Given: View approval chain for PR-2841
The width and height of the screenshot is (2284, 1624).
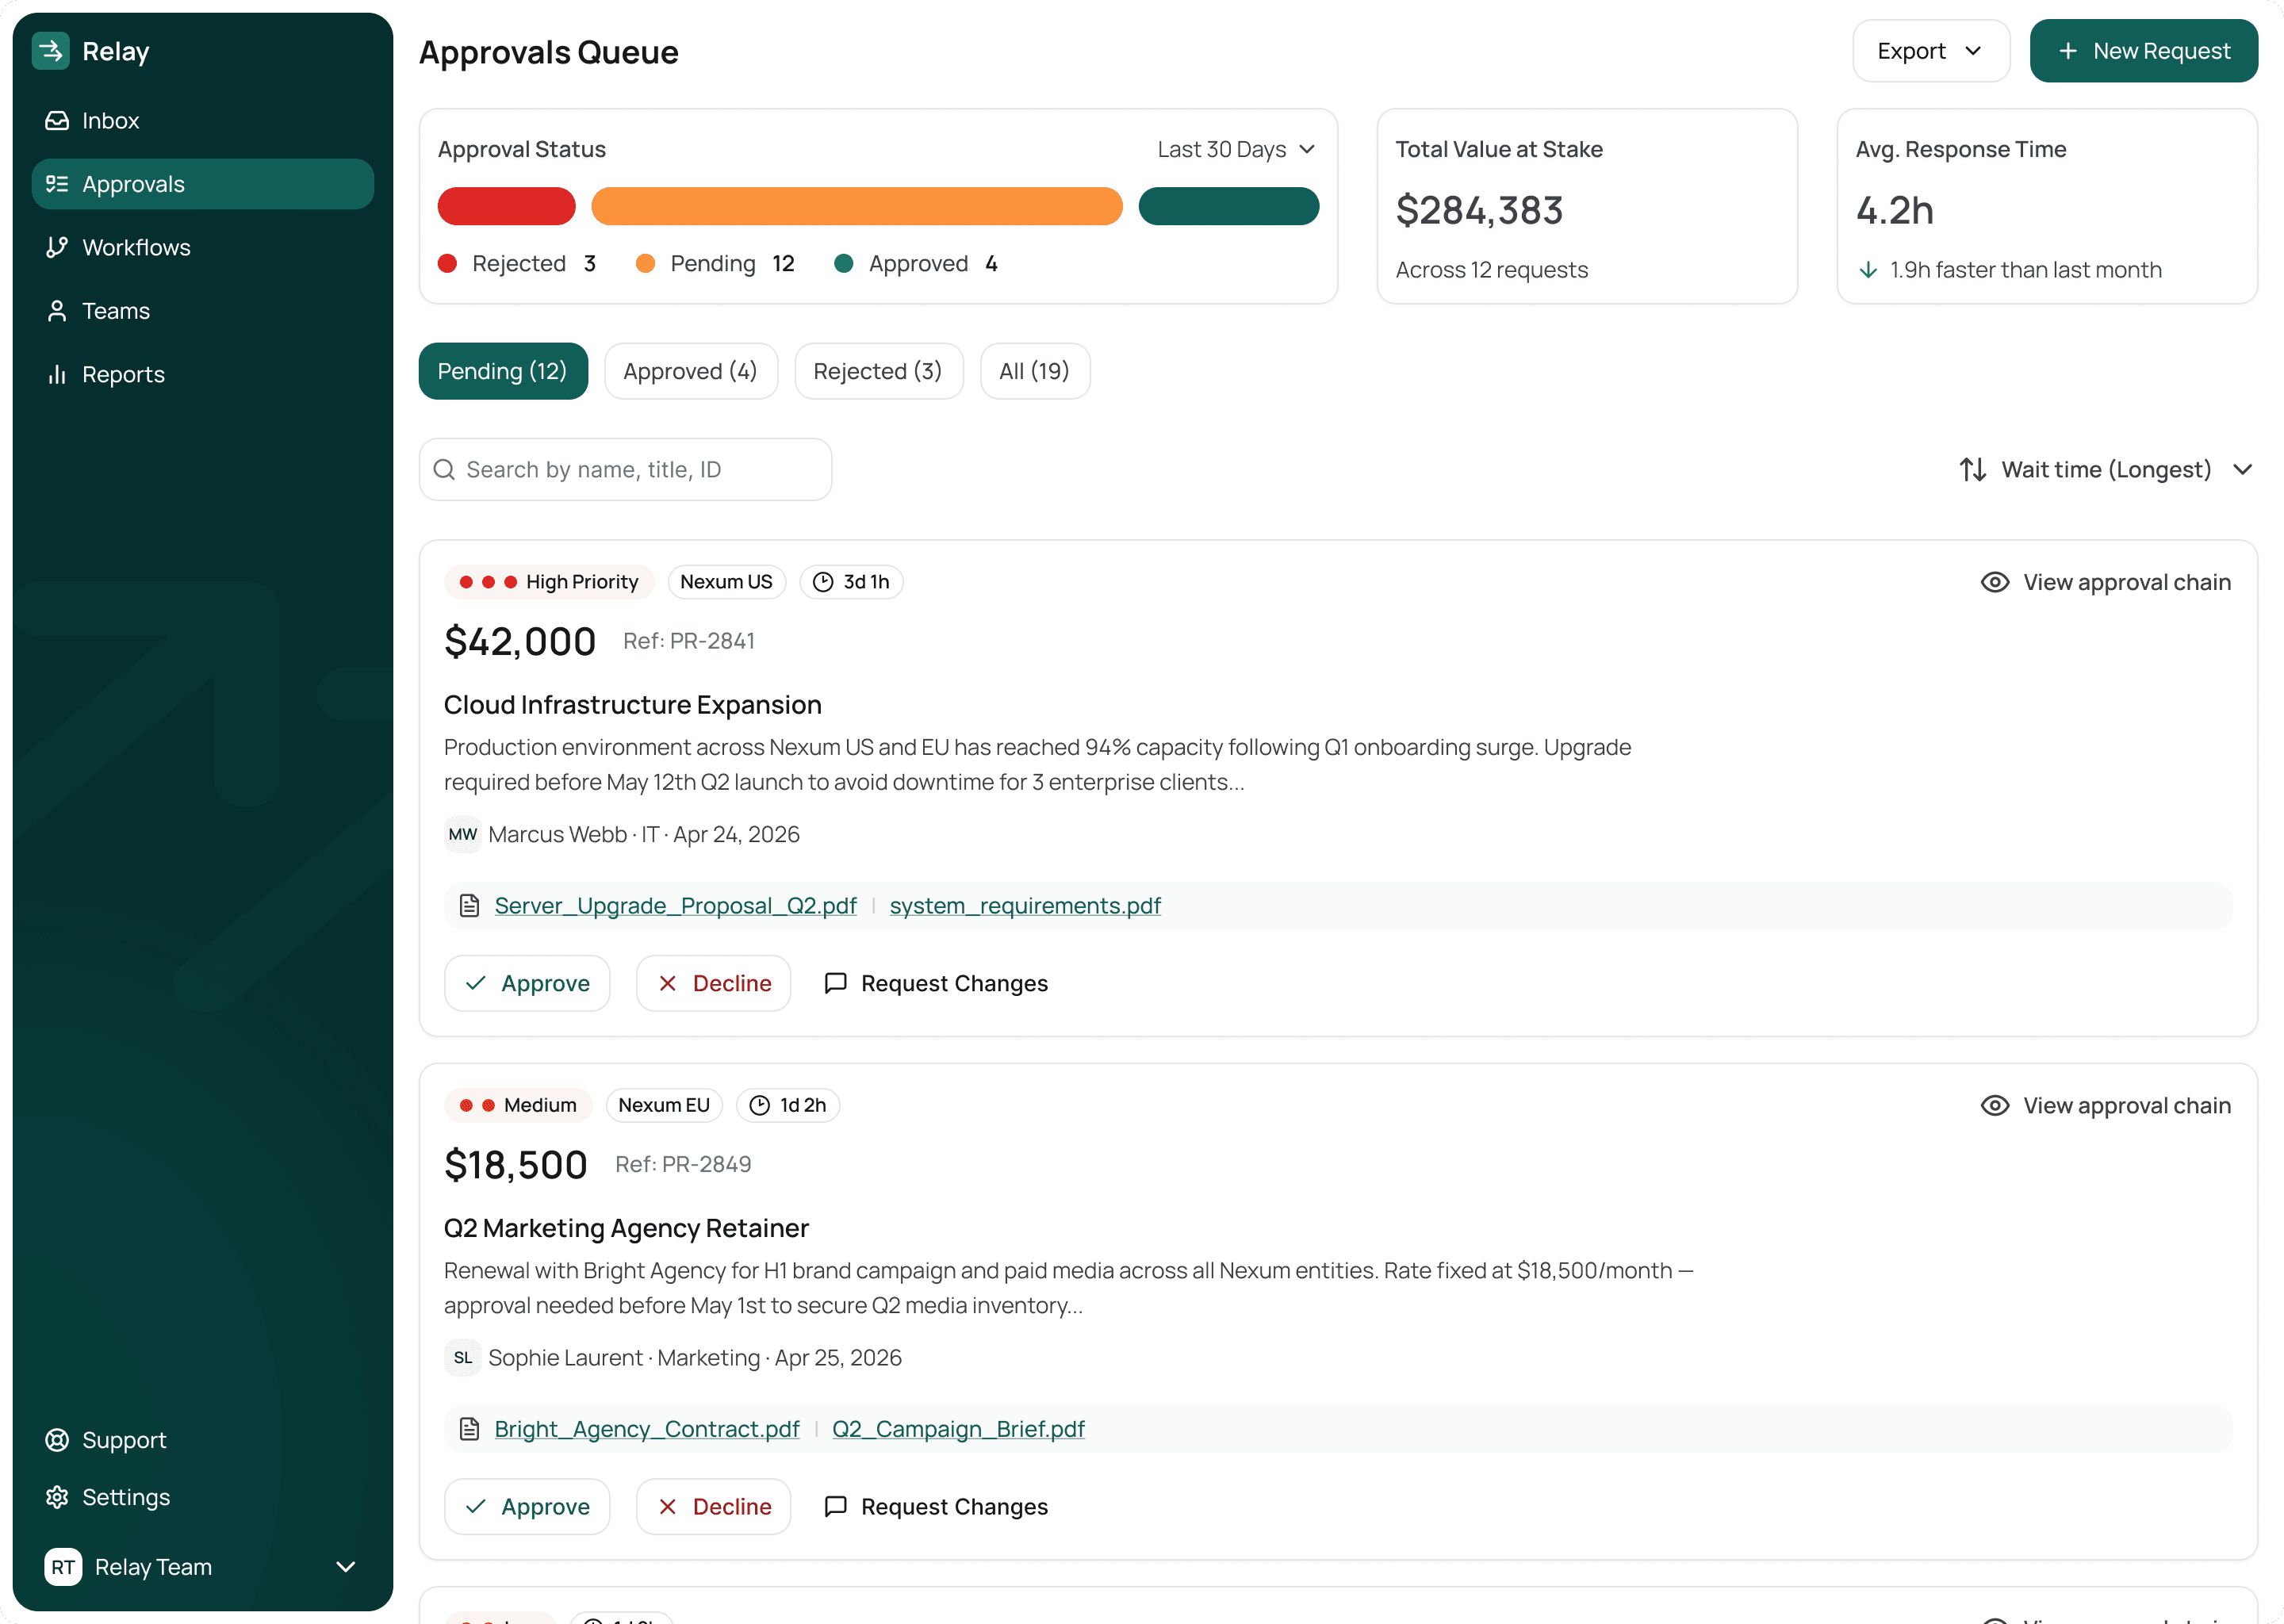Looking at the screenshot, I should coord(2106,582).
